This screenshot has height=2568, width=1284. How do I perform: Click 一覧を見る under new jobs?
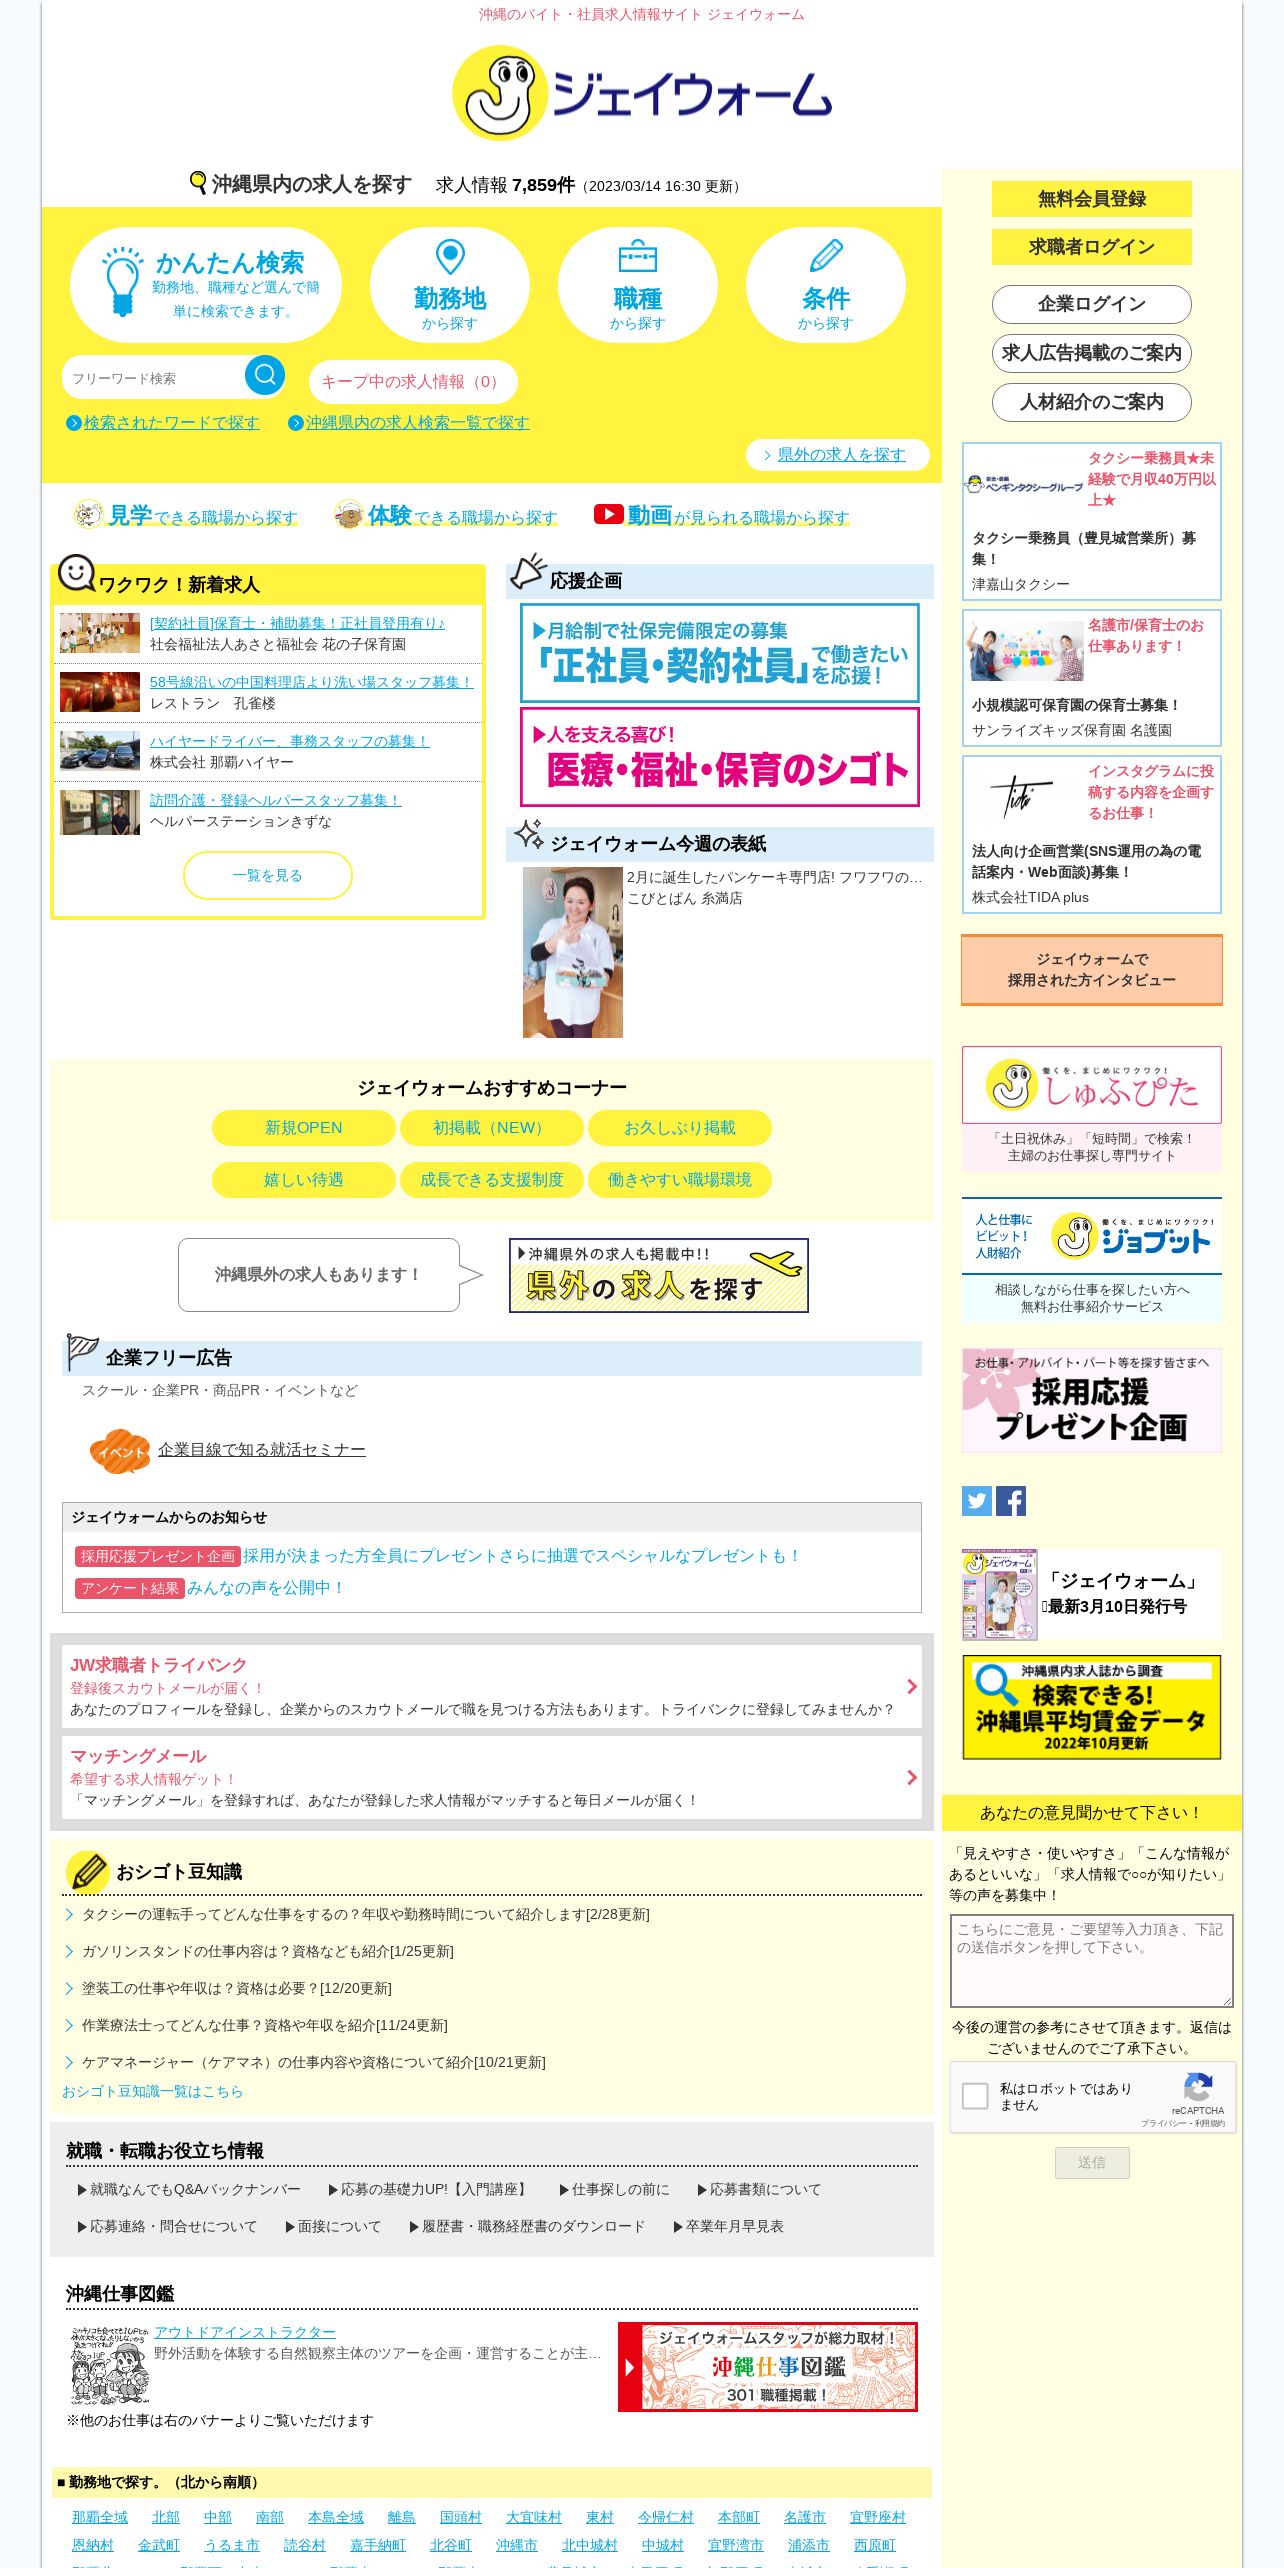pos(268,875)
